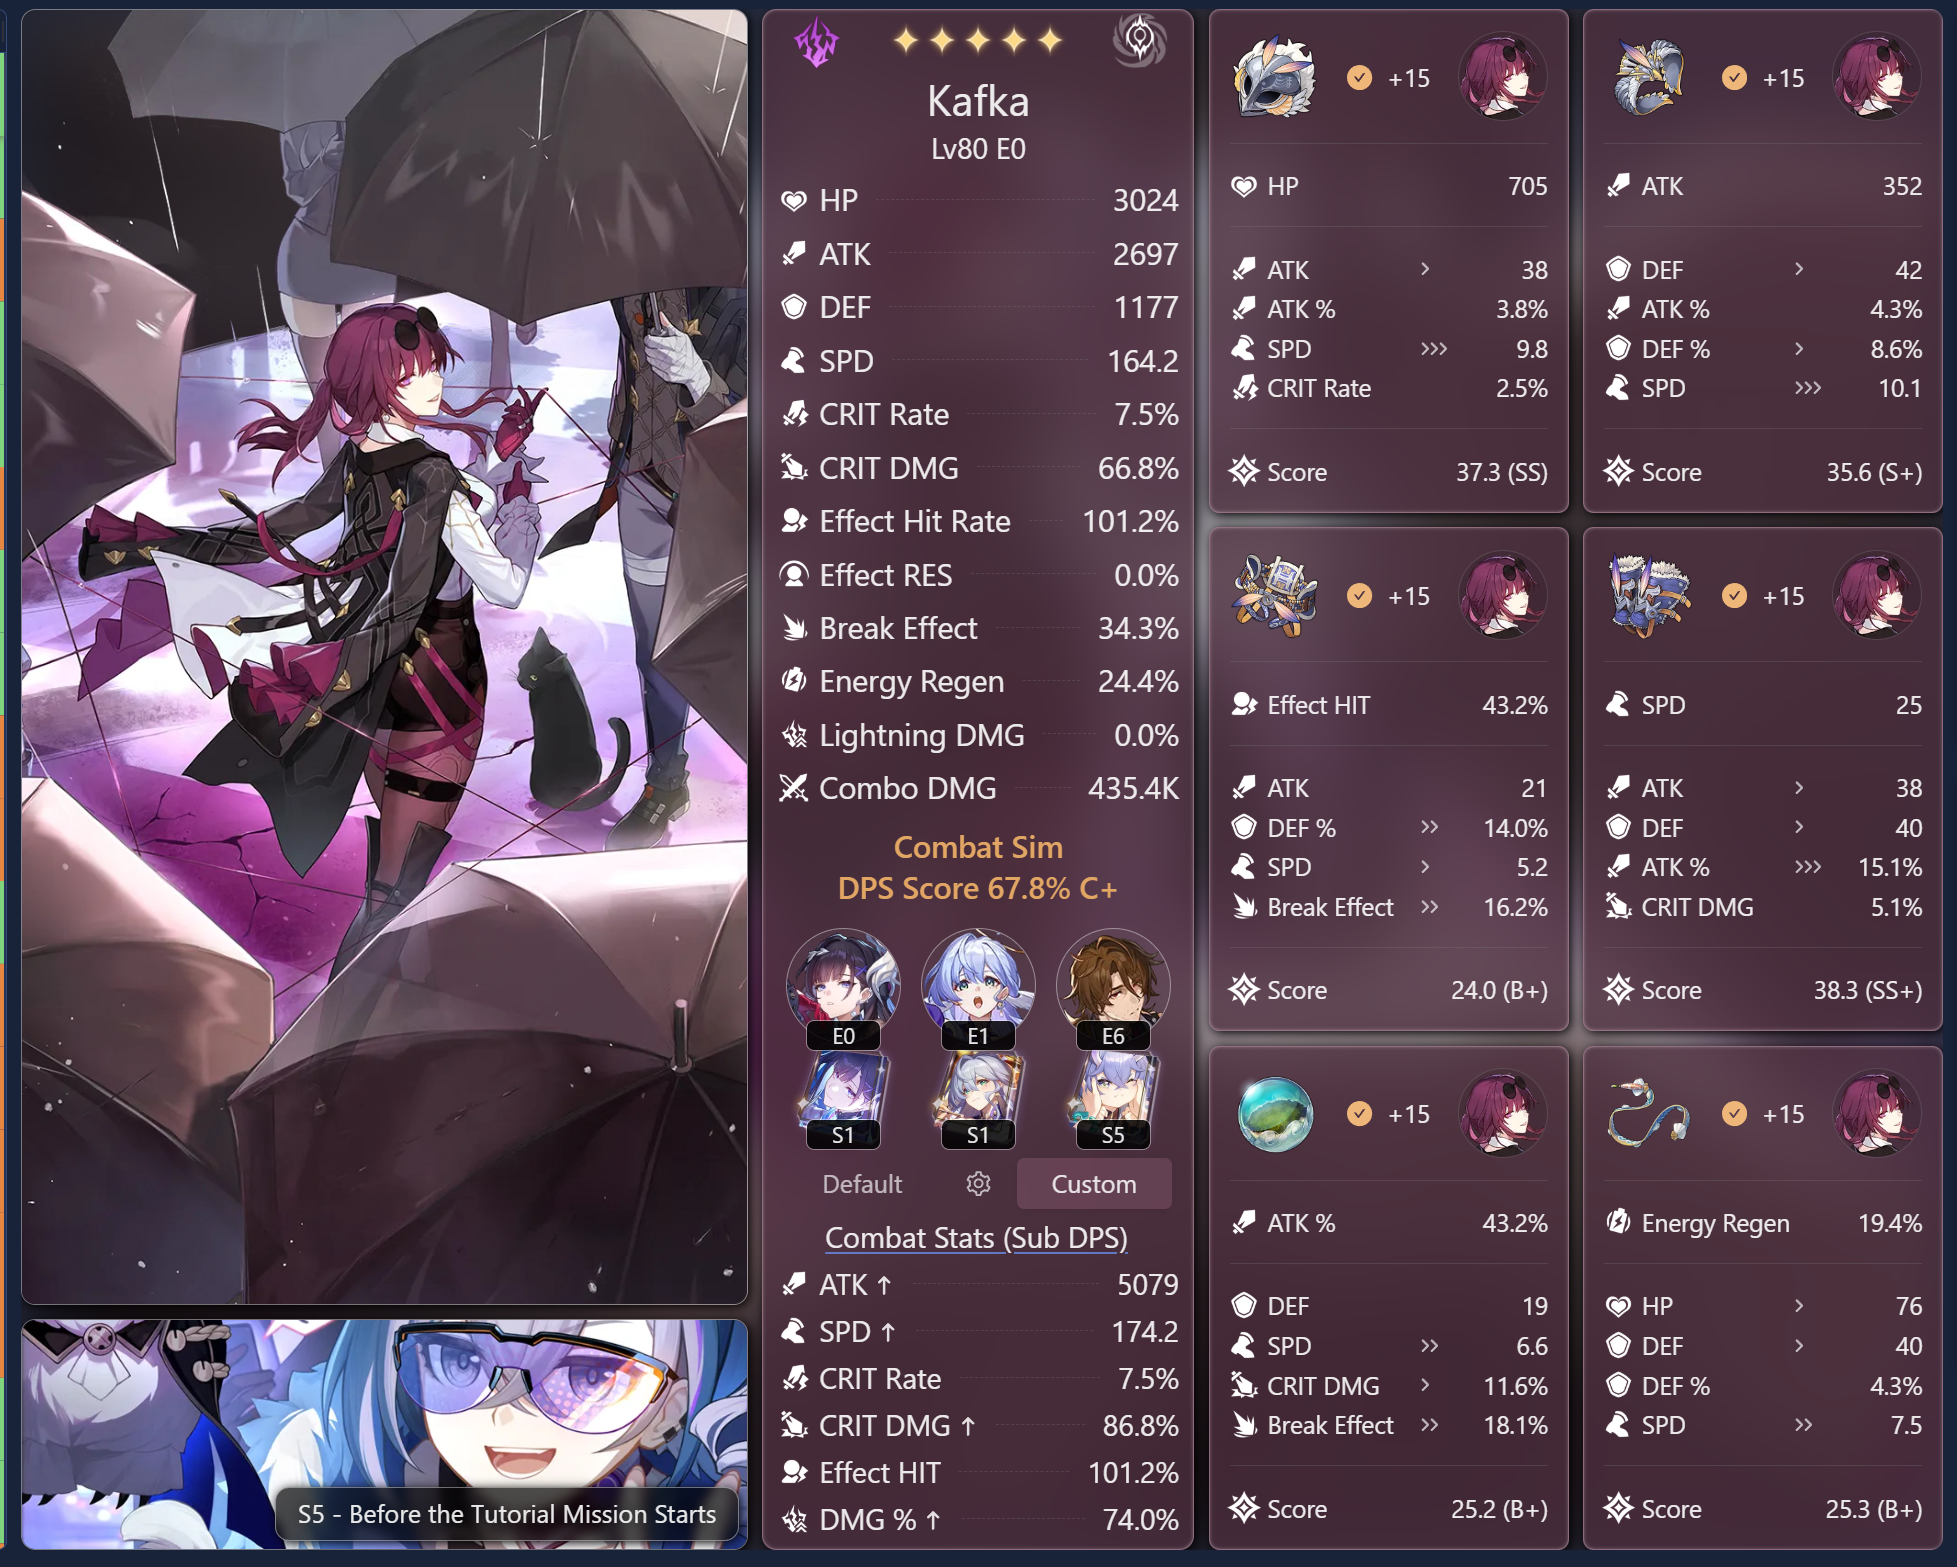Expand ATK % triple-chevron on boots relic
The image size is (1957, 1567).
pos(1807,867)
